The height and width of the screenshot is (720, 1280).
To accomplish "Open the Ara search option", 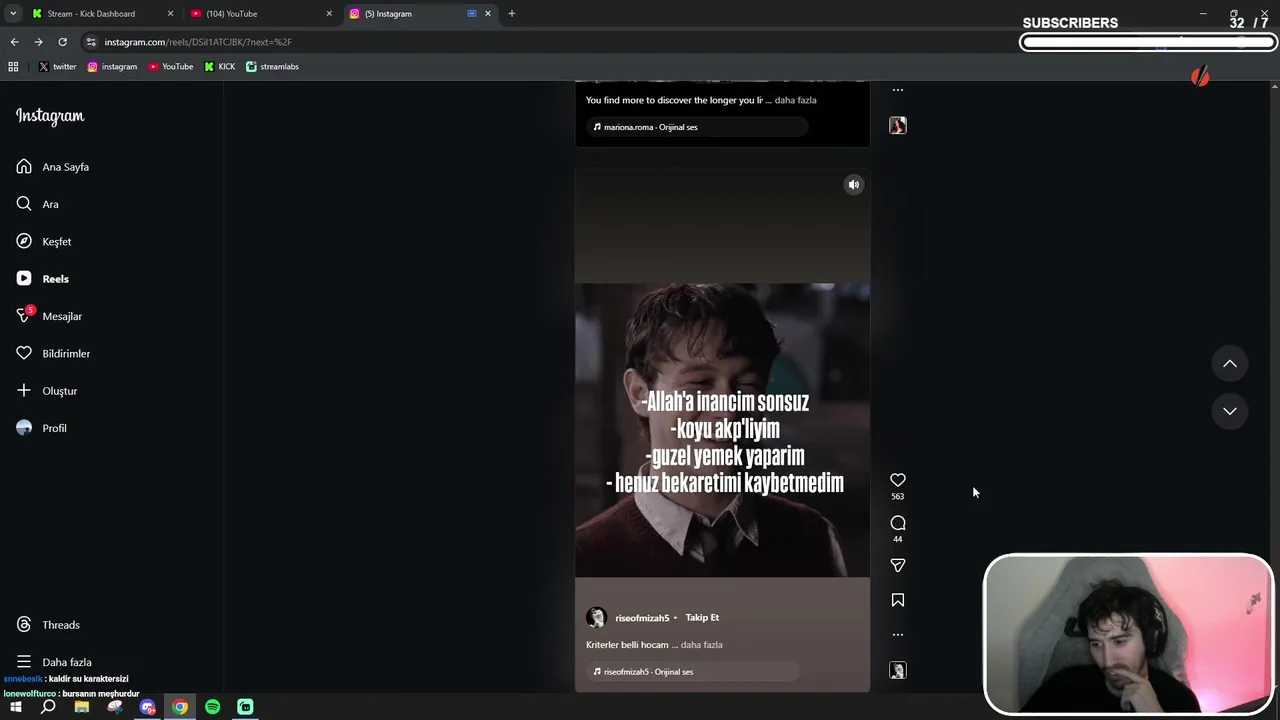I will click(x=38, y=204).
